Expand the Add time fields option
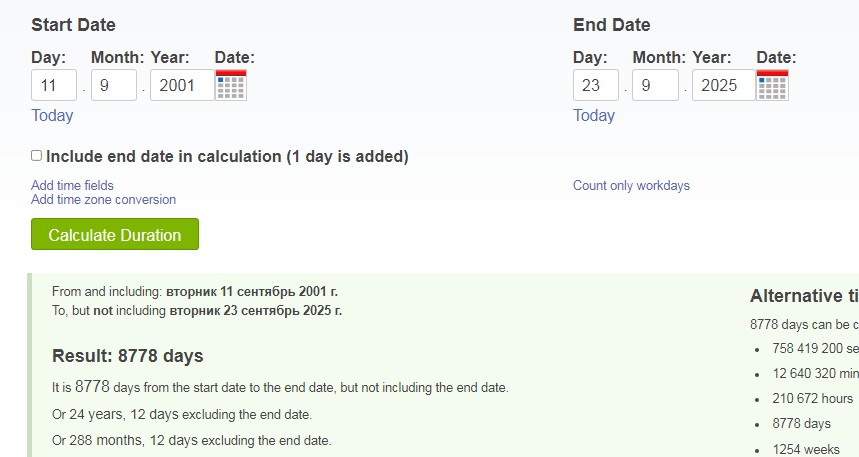The height and width of the screenshot is (457, 859). [72, 185]
